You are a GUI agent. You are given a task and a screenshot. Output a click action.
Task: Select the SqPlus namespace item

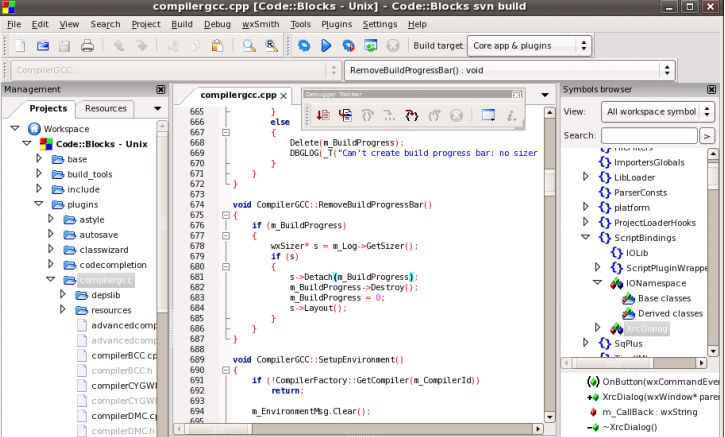(x=628, y=343)
